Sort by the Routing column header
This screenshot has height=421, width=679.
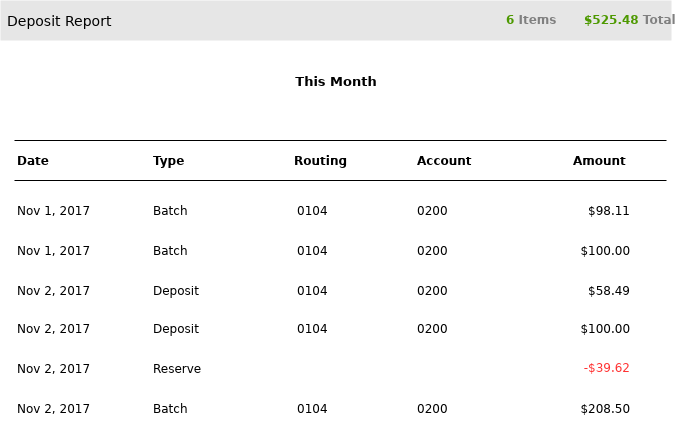tap(320, 161)
